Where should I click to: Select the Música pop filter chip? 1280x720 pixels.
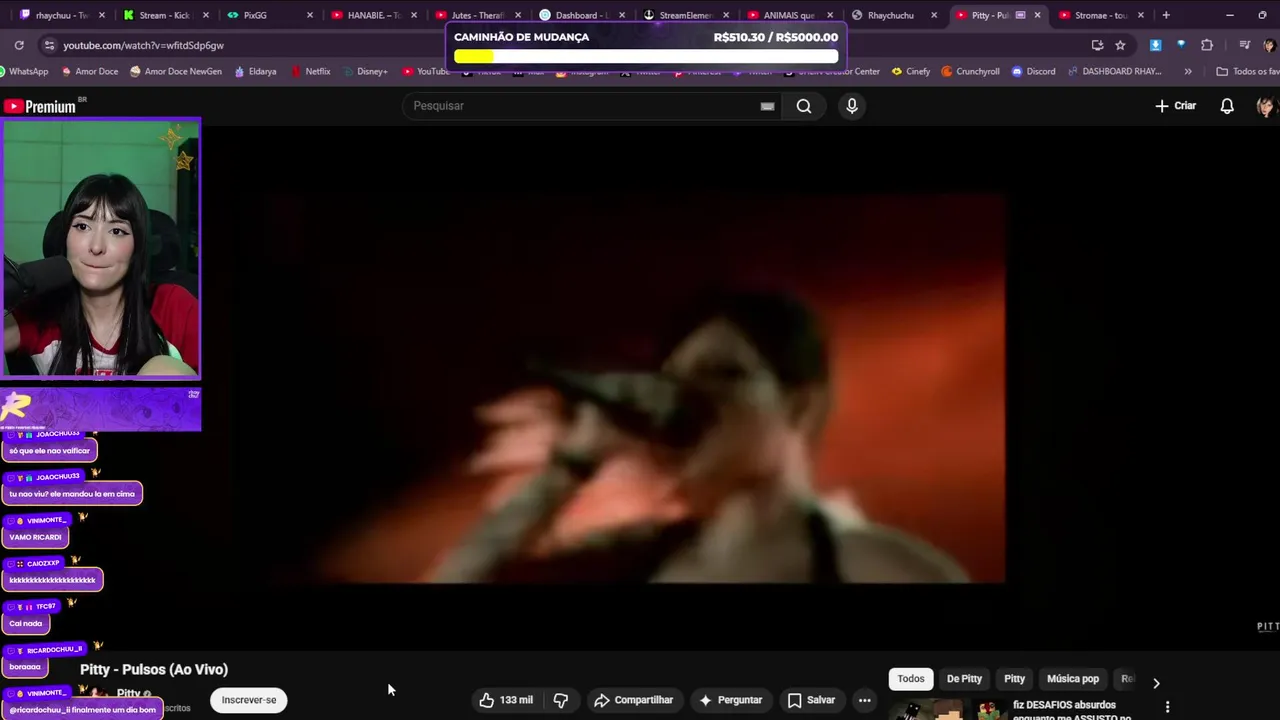click(1073, 679)
